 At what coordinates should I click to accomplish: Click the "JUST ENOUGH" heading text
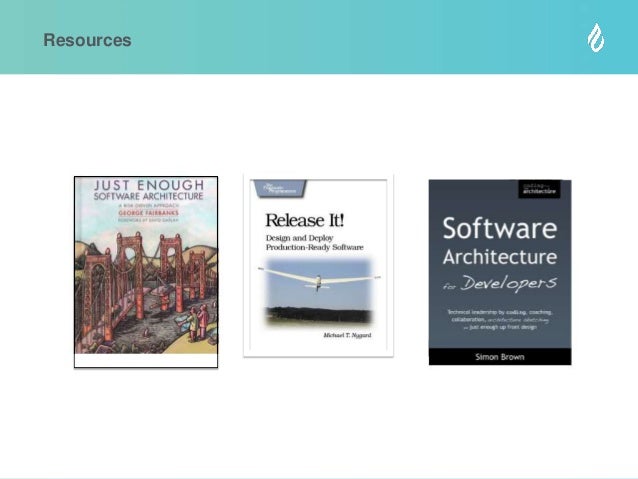[149, 185]
